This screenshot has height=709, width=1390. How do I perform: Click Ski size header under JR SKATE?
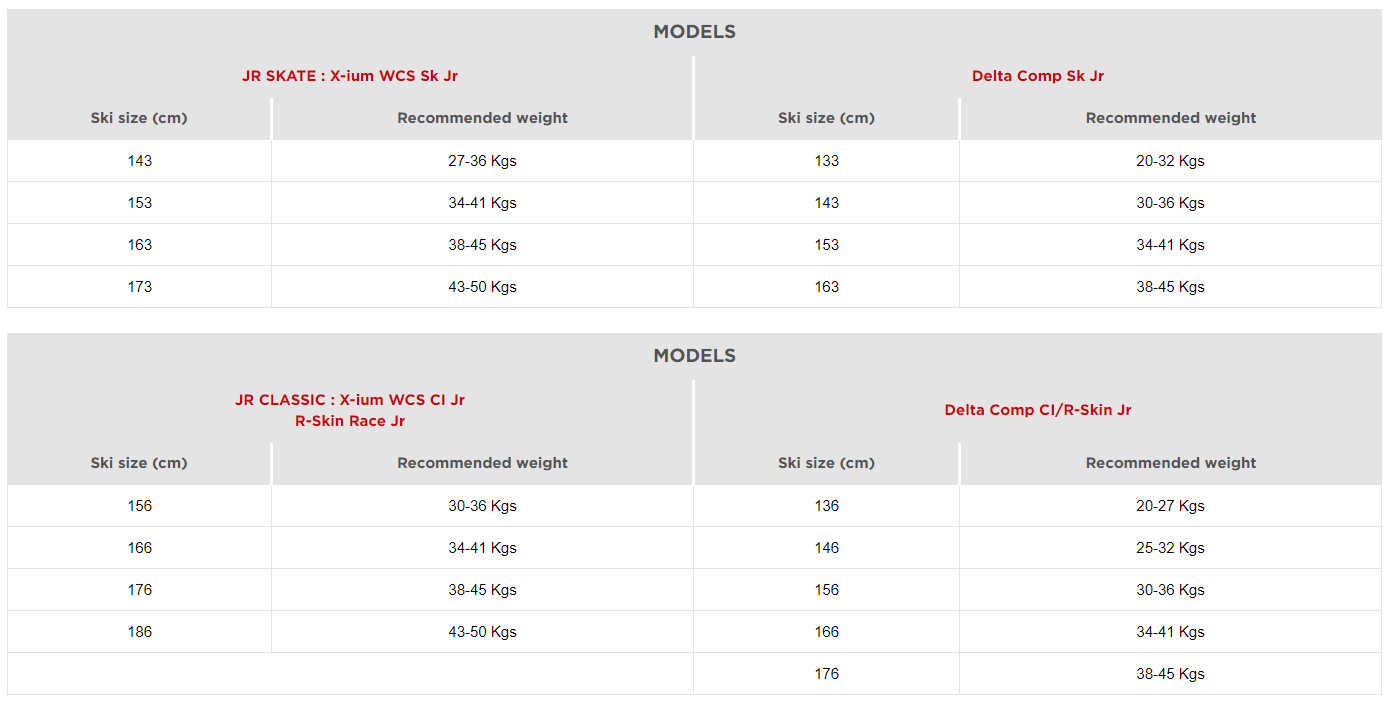click(139, 118)
